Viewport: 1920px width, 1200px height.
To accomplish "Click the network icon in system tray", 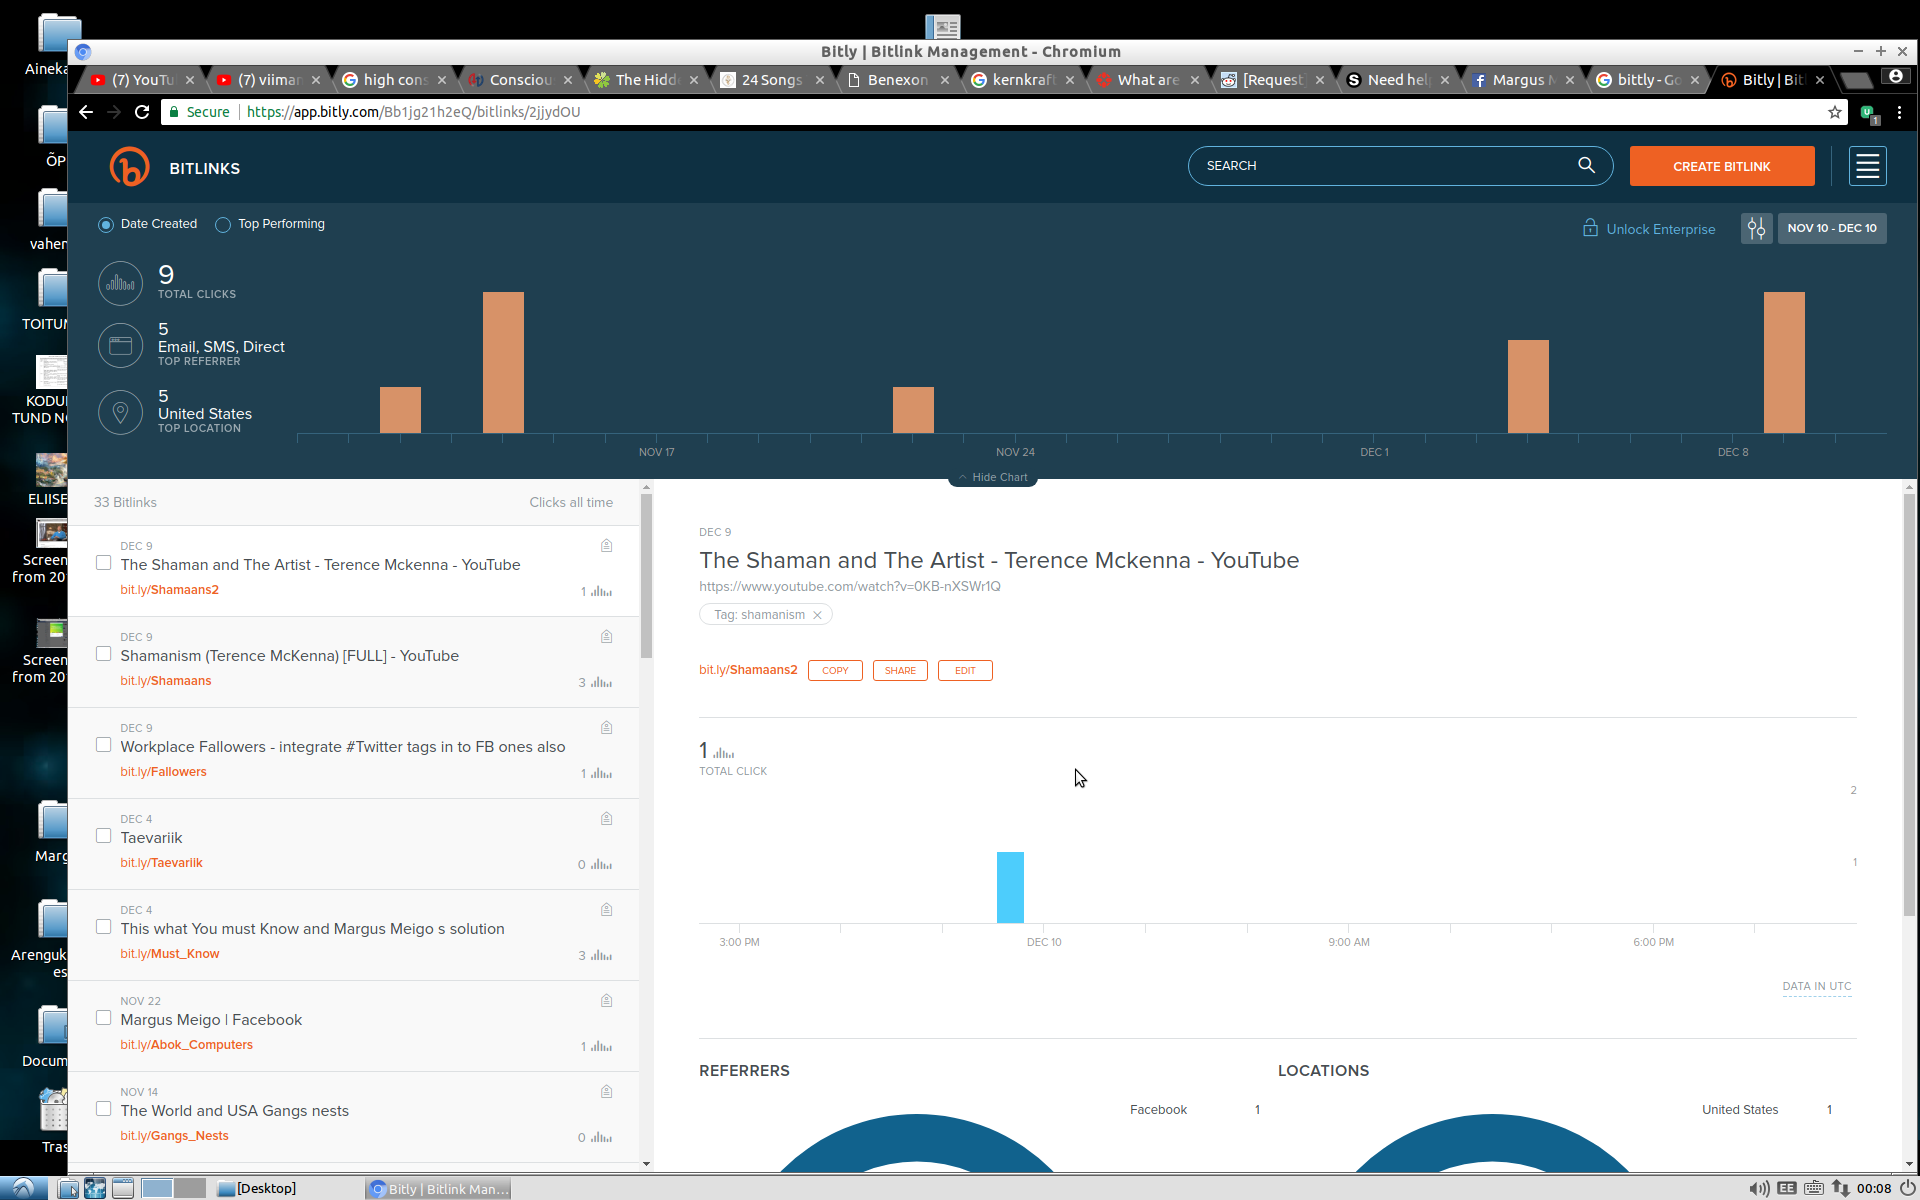I will 1841,1188.
